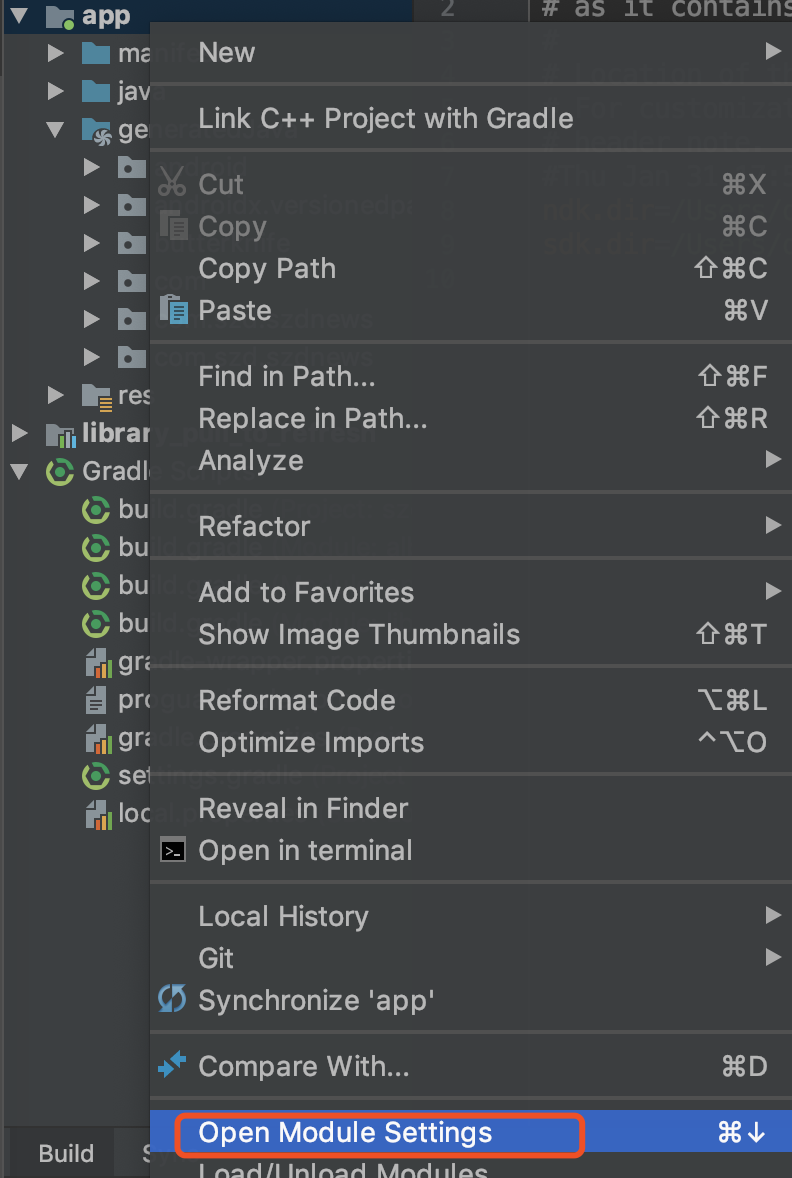
Task: Click Link C++ Project with Gradle
Action: (386, 117)
